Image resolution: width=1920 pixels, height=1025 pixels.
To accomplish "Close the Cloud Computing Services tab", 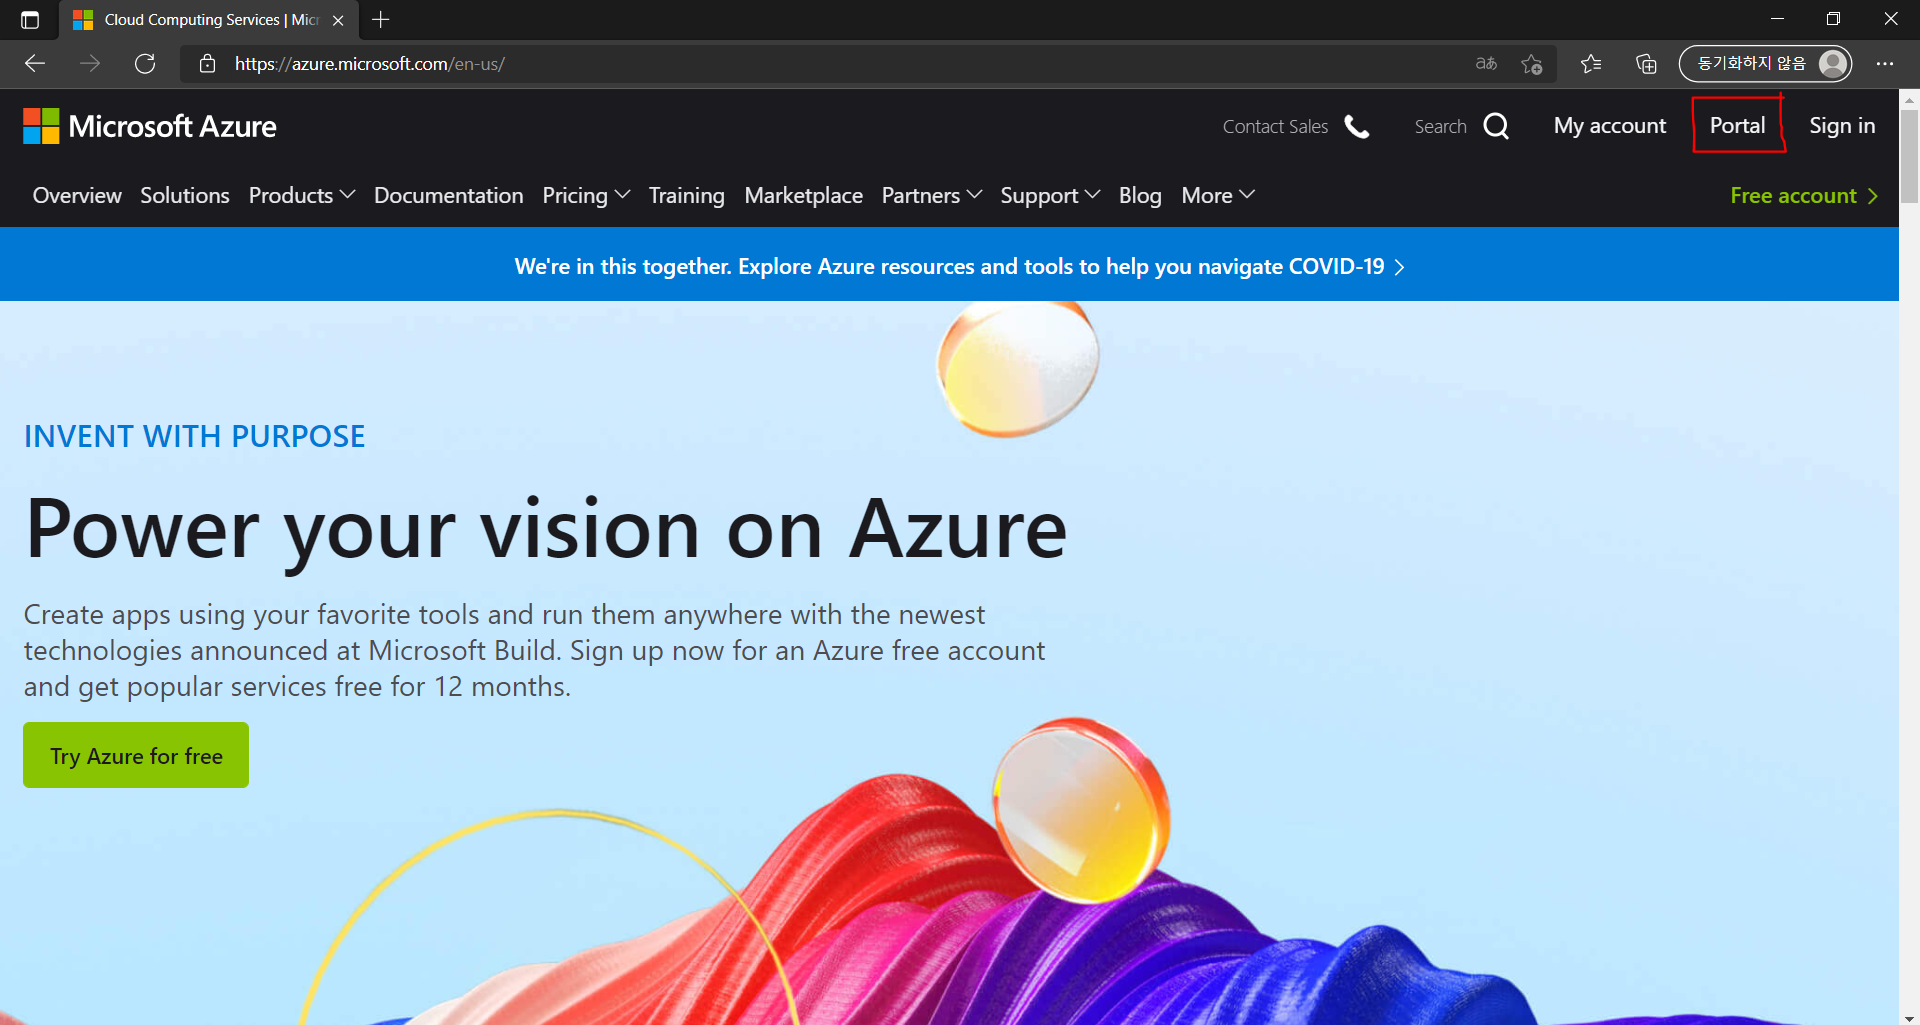I will pyautogui.click(x=338, y=20).
